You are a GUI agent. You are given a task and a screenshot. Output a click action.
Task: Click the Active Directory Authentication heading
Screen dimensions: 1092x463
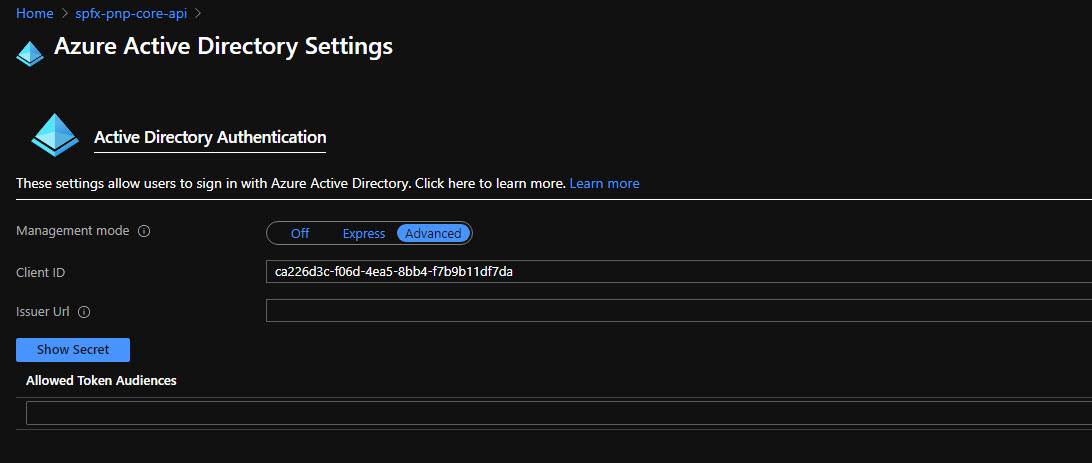[x=210, y=137]
